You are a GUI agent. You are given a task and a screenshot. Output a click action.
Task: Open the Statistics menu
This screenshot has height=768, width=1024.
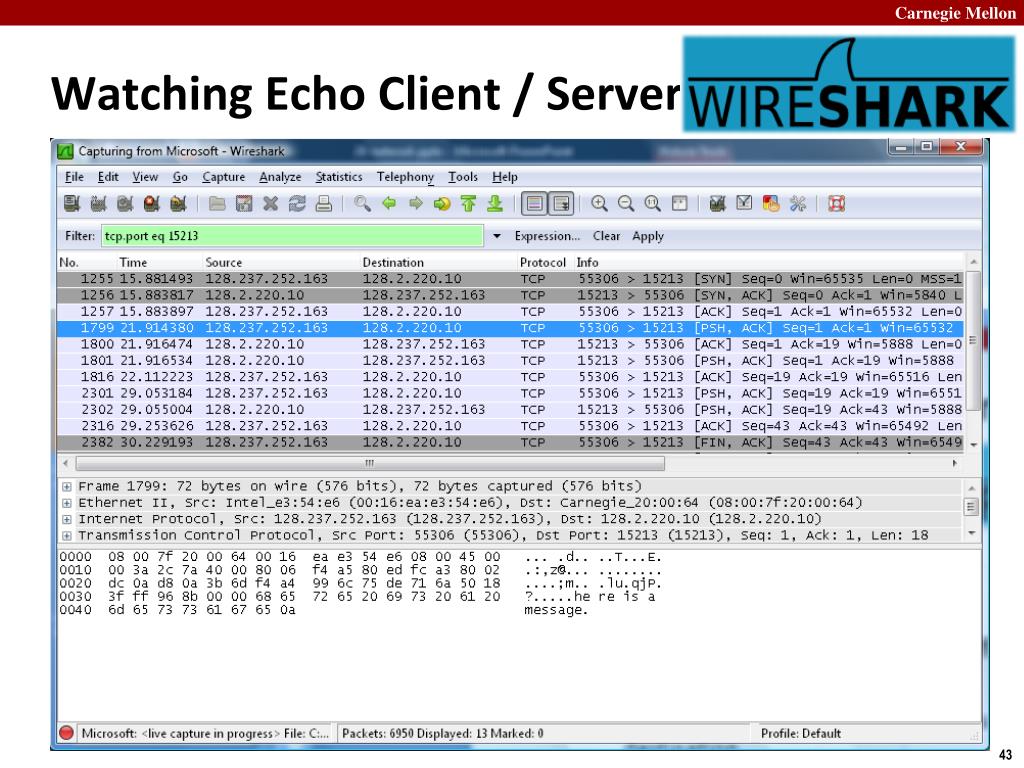coord(339,177)
